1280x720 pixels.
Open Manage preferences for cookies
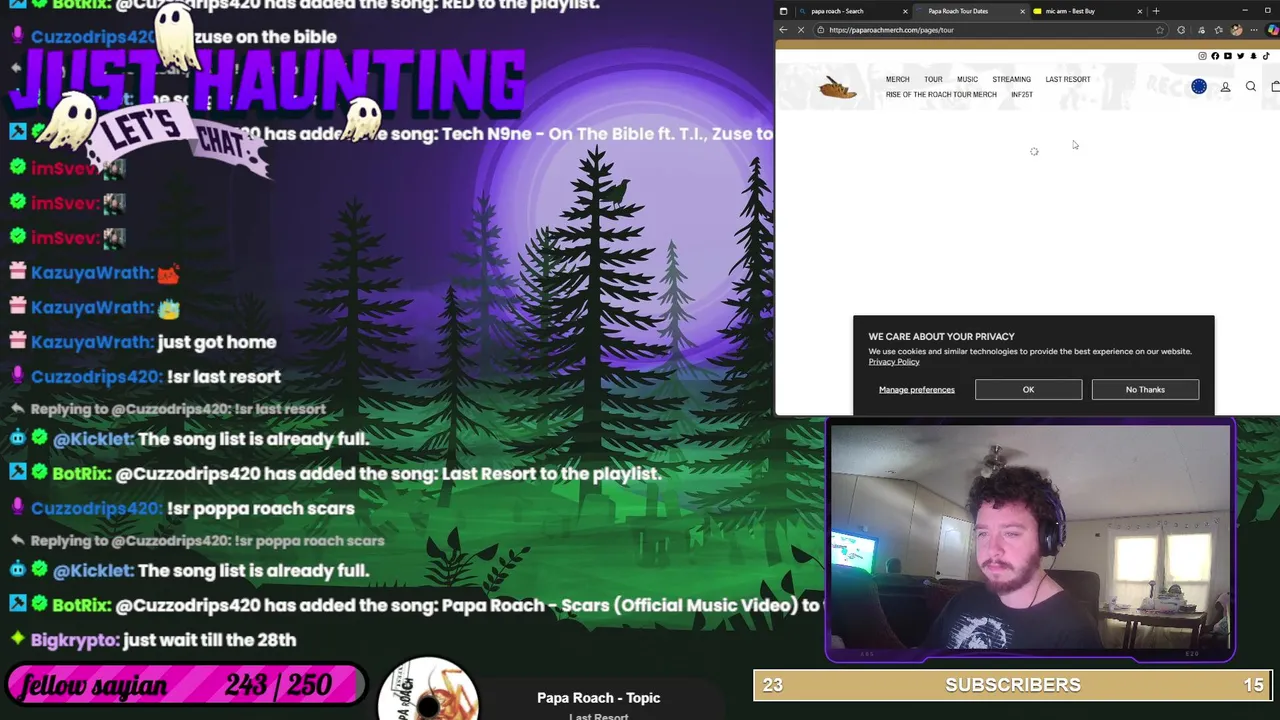click(x=917, y=389)
